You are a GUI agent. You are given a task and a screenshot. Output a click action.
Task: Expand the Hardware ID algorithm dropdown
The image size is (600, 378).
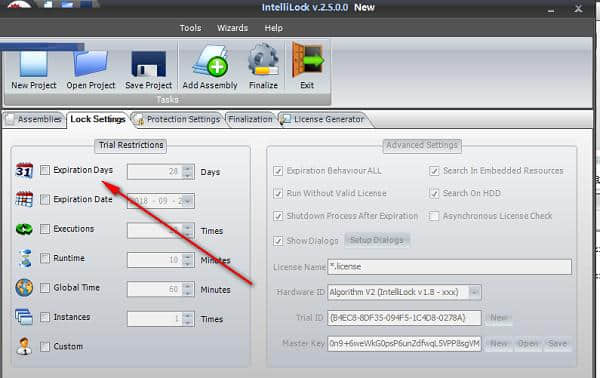(x=474, y=292)
